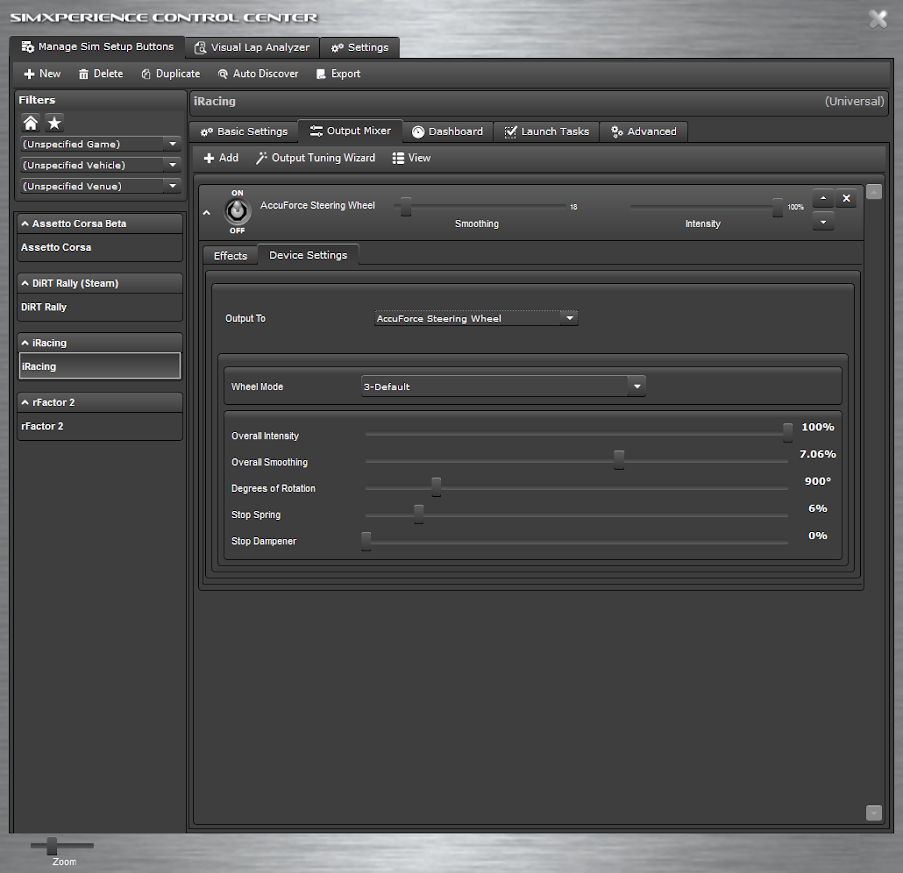Select the rFactor 2 profile

click(100, 427)
